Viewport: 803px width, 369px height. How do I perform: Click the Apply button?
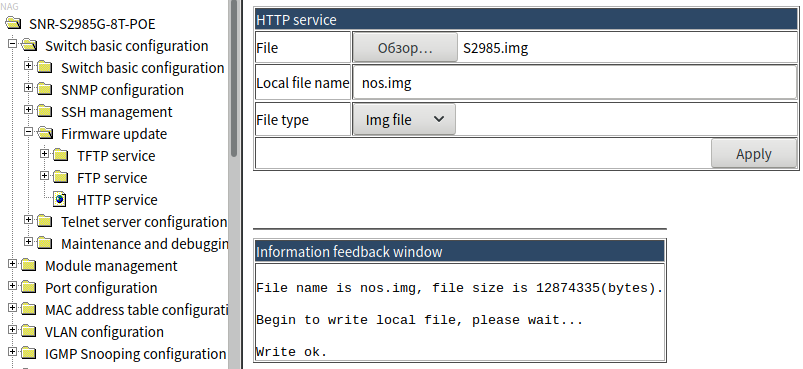point(753,154)
